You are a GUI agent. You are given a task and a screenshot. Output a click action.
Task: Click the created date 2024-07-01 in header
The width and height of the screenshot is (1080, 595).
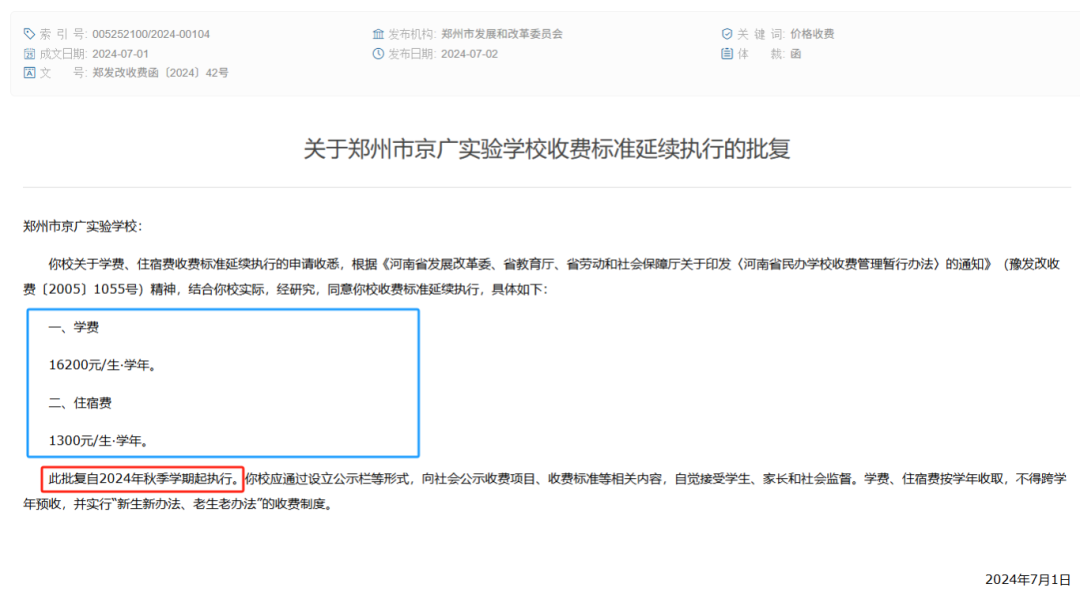coord(120,54)
